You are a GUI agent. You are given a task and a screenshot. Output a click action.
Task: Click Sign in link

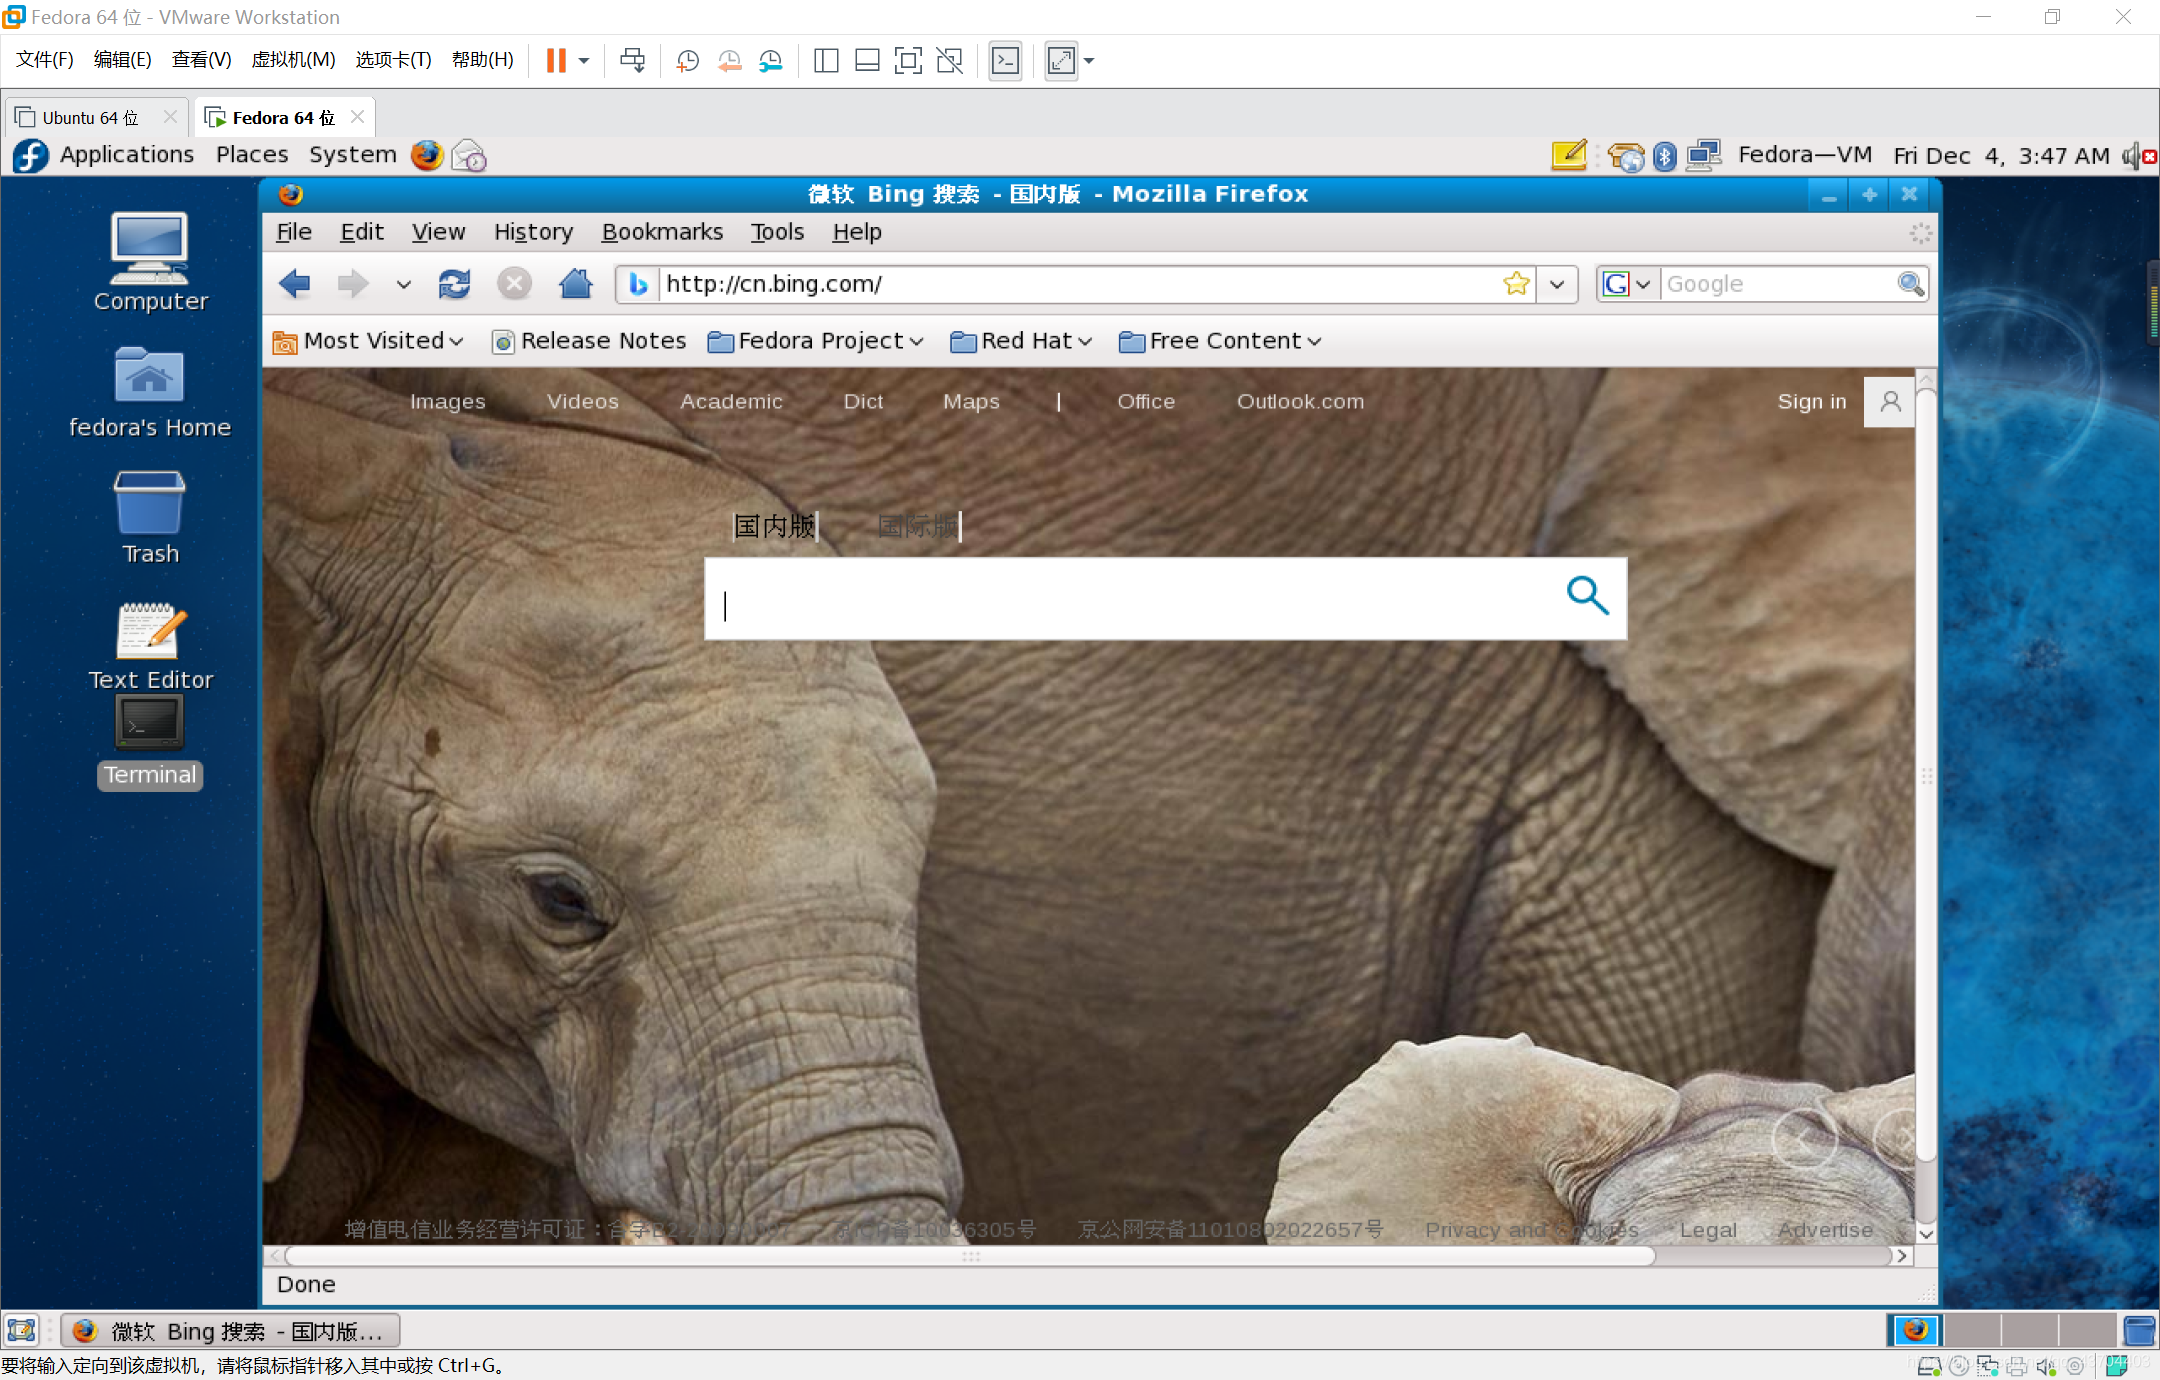pos(1811,401)
